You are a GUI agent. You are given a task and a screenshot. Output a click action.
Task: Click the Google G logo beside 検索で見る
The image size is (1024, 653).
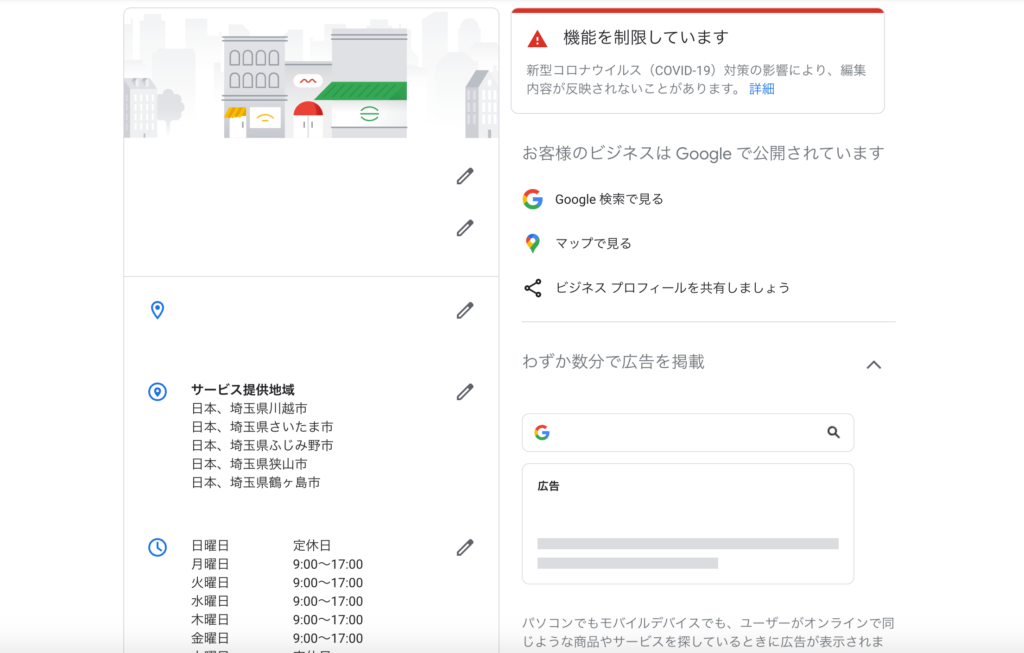533,199
